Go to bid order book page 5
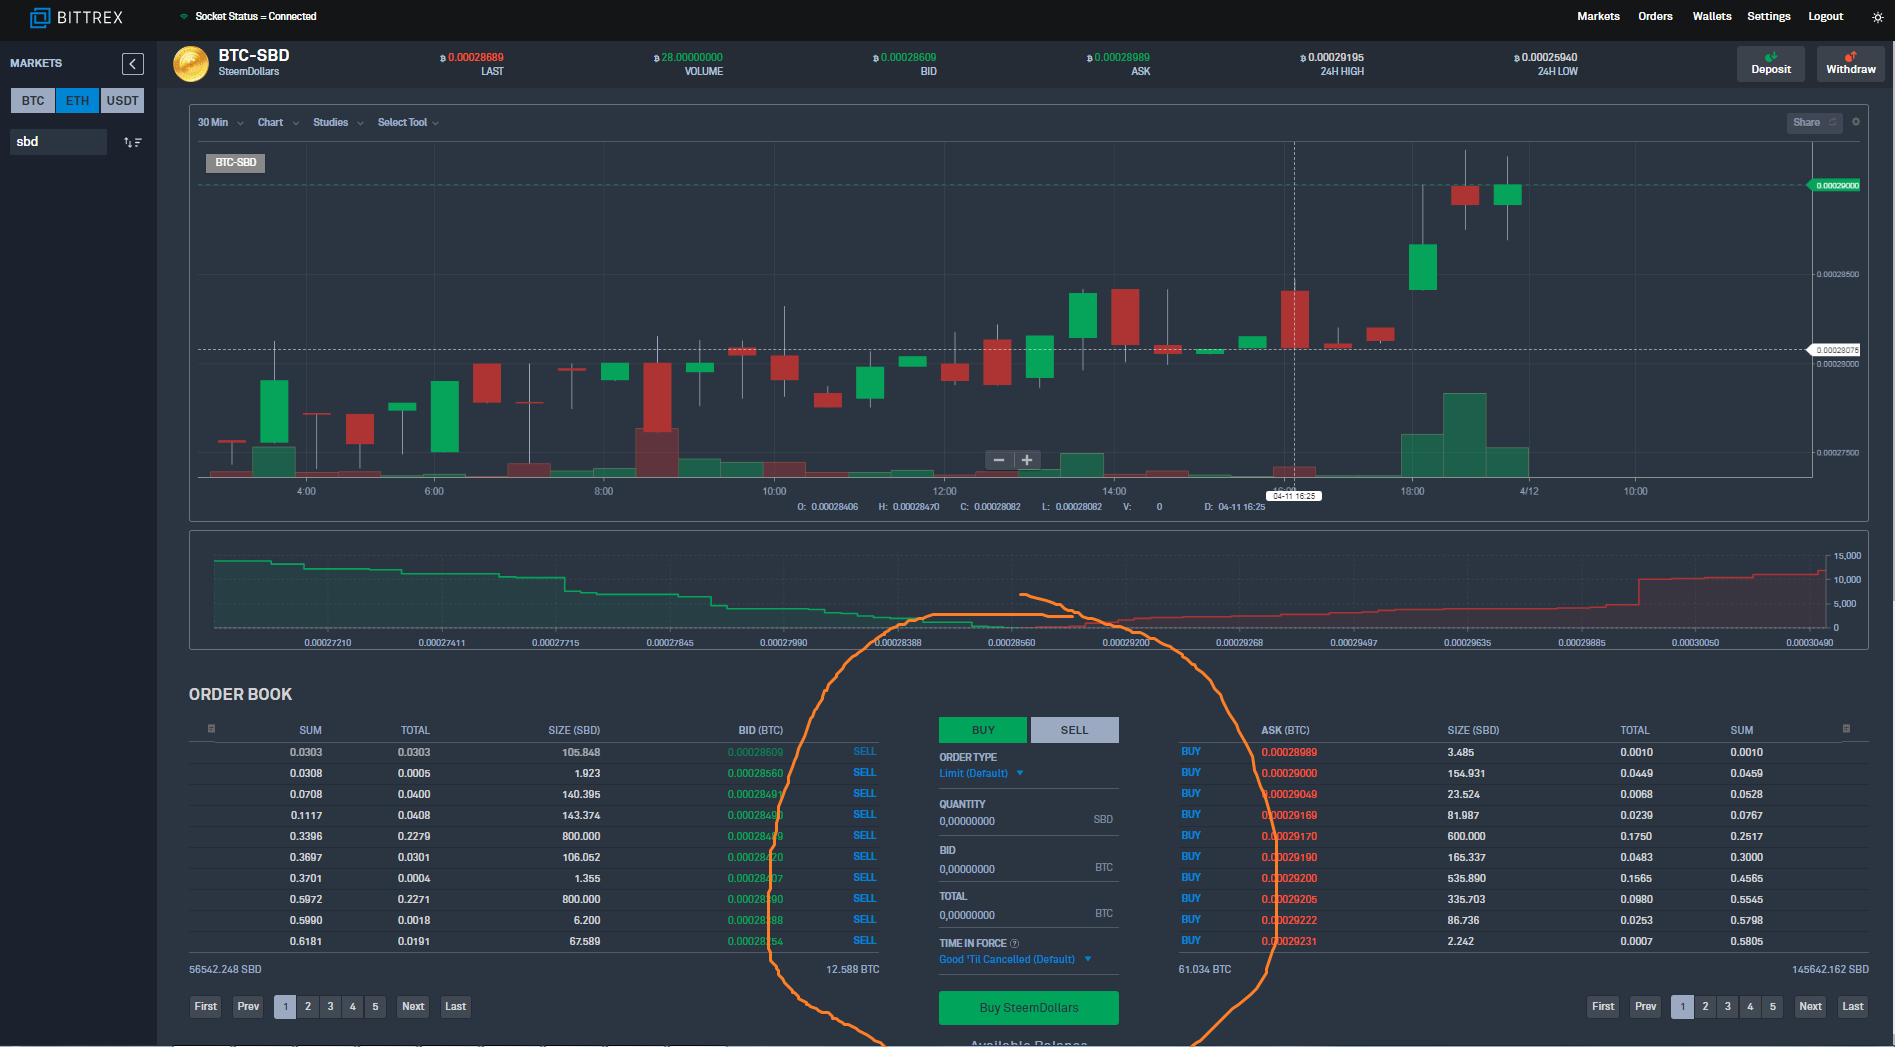This screenshot has height=1047, width=1895. point(375,1007)
